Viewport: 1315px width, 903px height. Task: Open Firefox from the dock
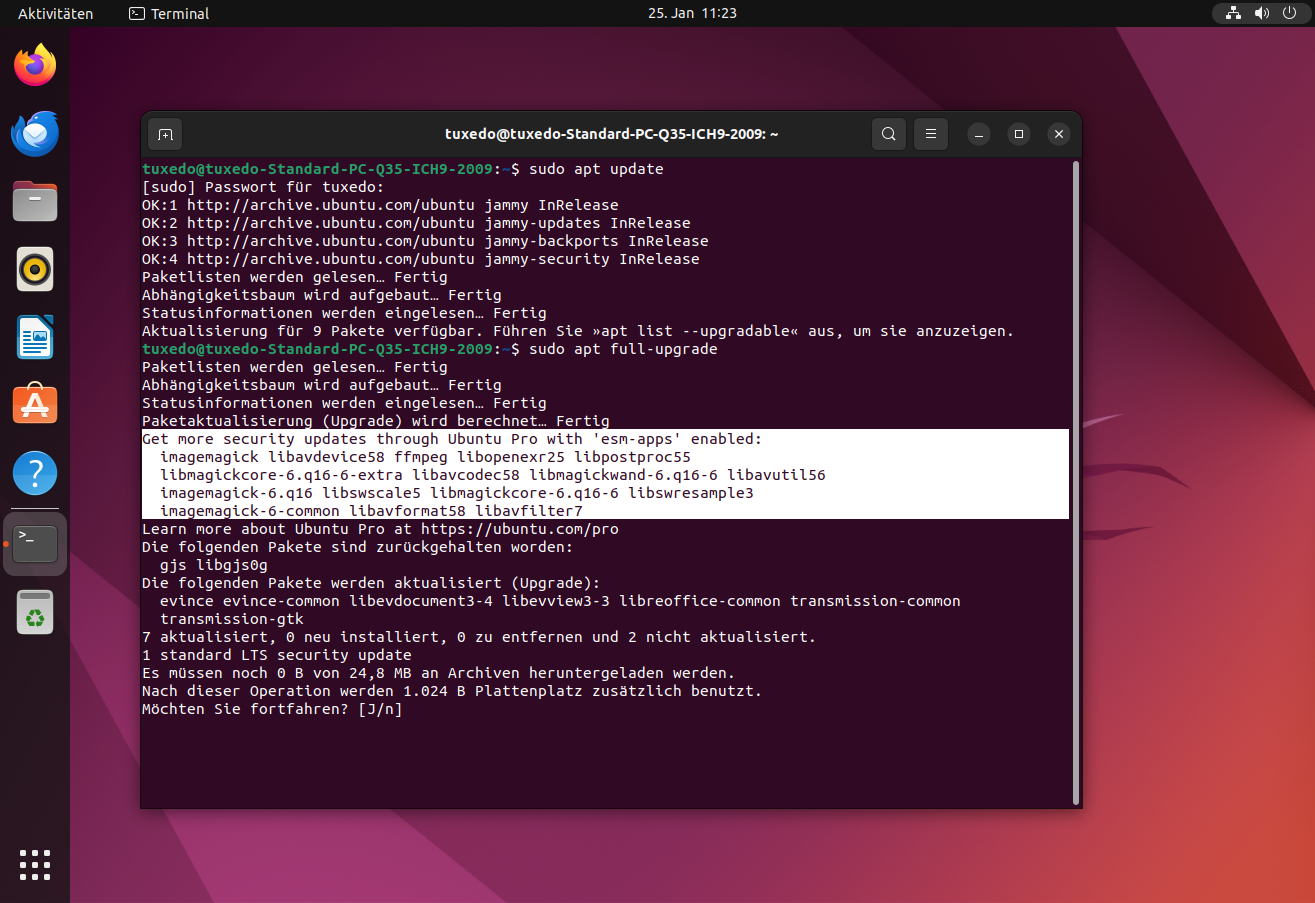click(x=35, y=65)
